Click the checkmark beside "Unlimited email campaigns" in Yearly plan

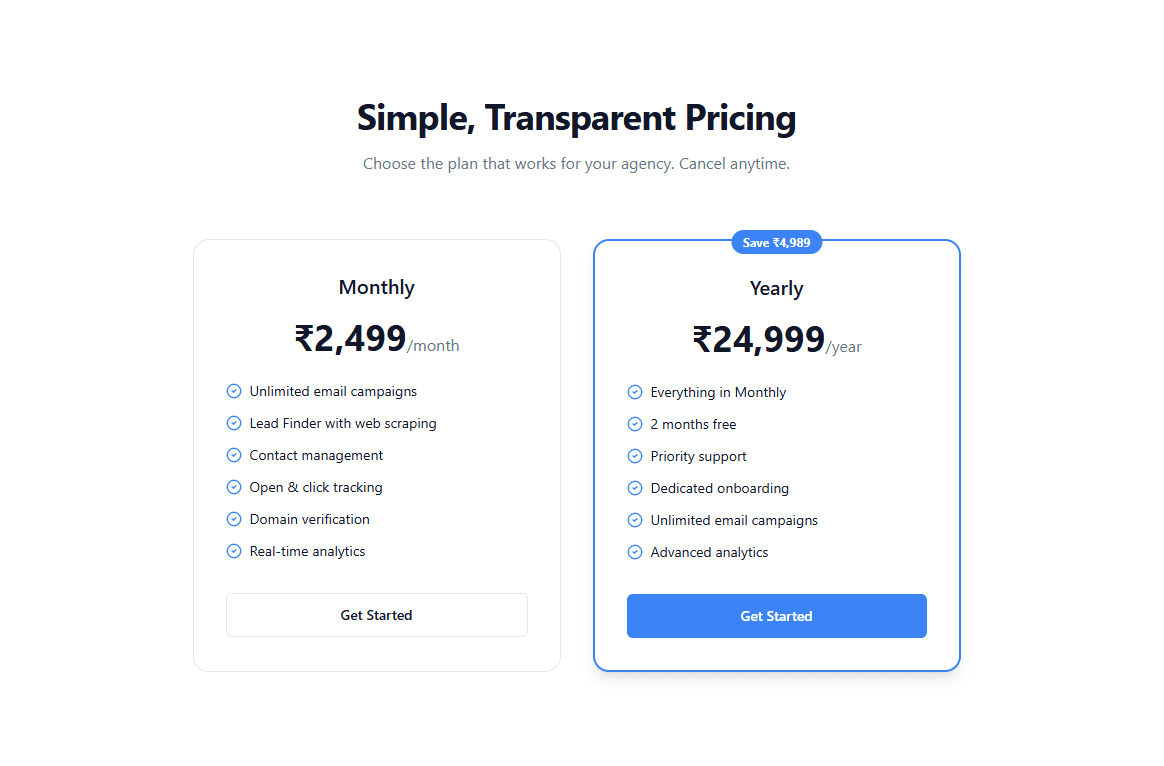pyautogui.click(x=634, y=520)
